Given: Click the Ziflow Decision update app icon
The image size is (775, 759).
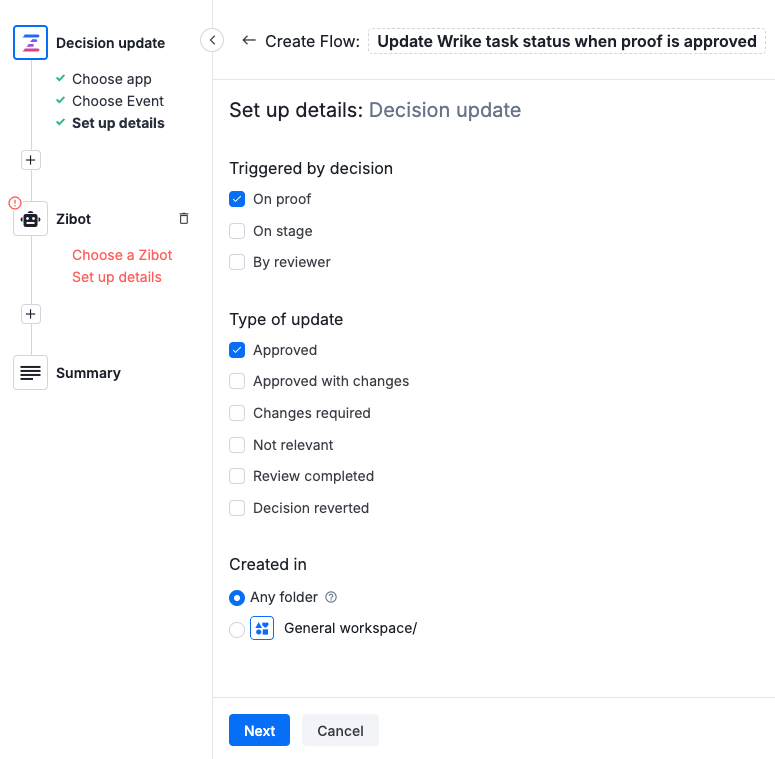Looking at the screenshot, I should [x=30, y=43].
